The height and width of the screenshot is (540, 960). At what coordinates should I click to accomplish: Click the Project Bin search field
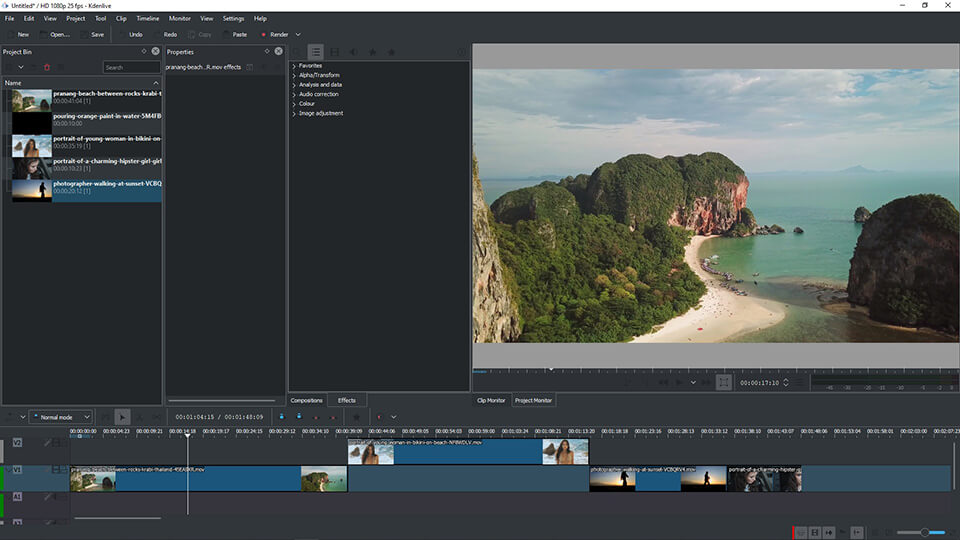[x=130, y=67]
